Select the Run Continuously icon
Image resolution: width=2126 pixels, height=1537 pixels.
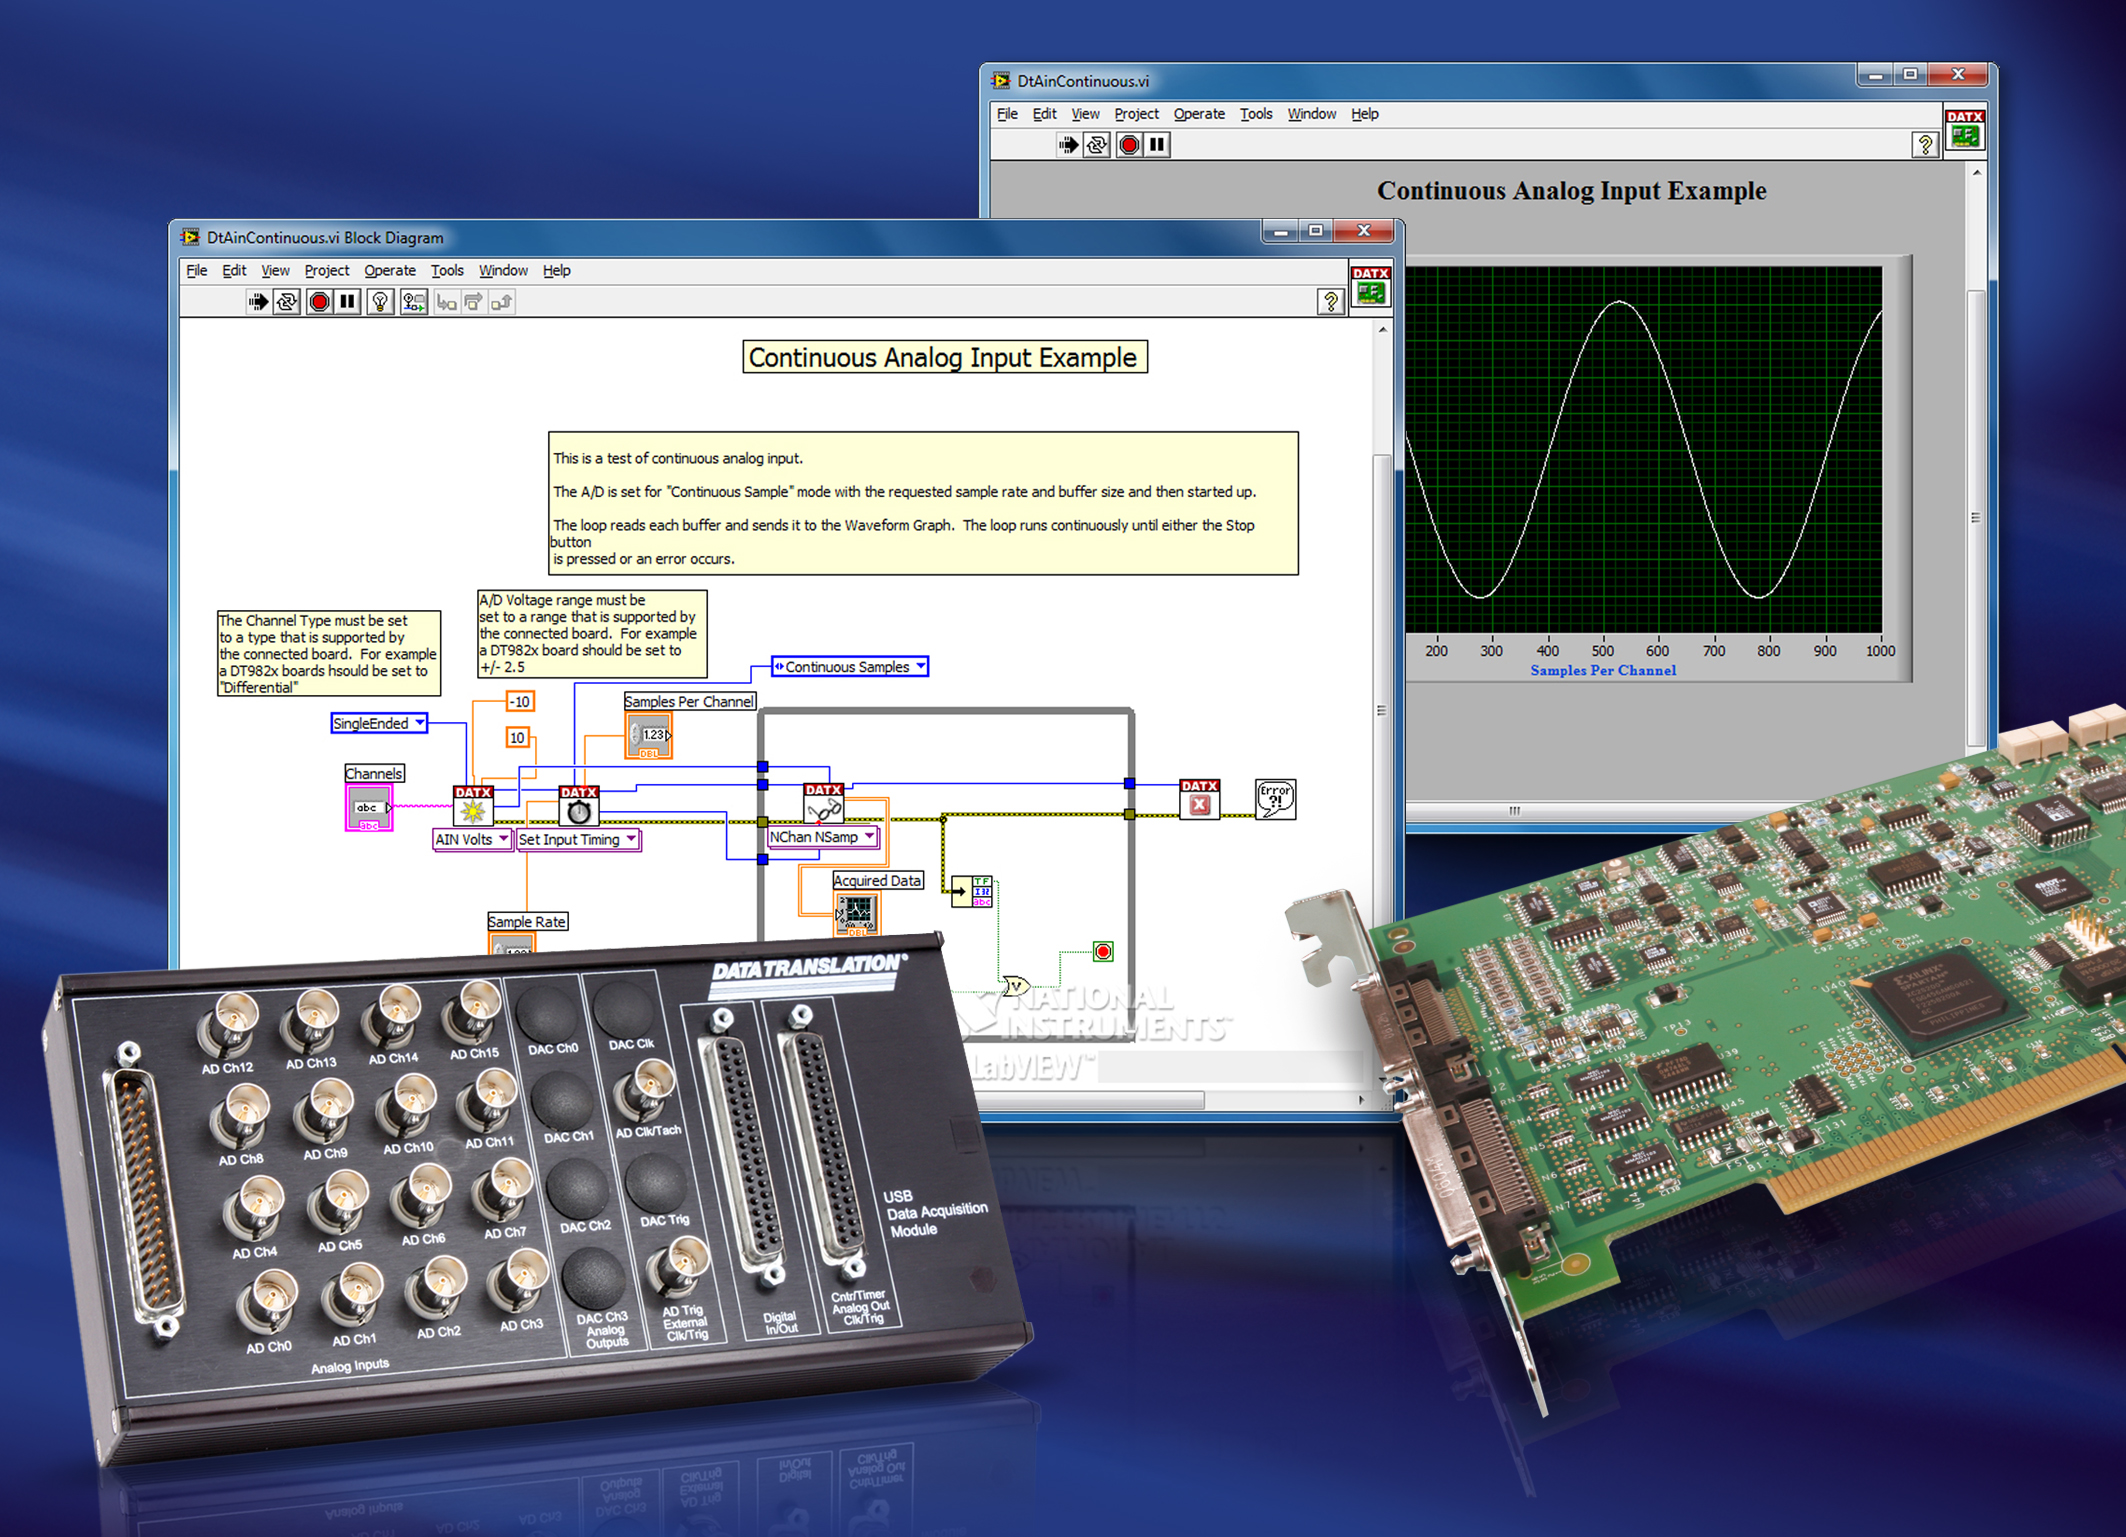click(286, 300)
